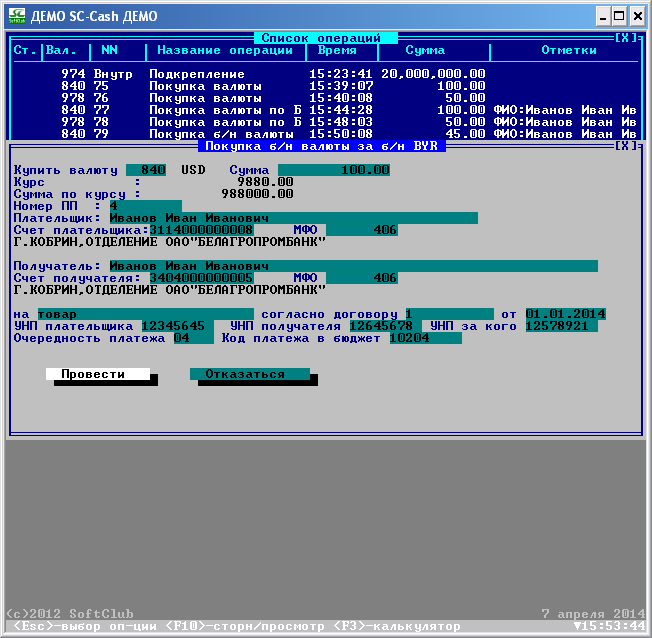This screenshot has height=638, width=652.
Task: Click the Сумма по курсу value 988000.00
Action: pyautogui.click(x=258, y=194)
